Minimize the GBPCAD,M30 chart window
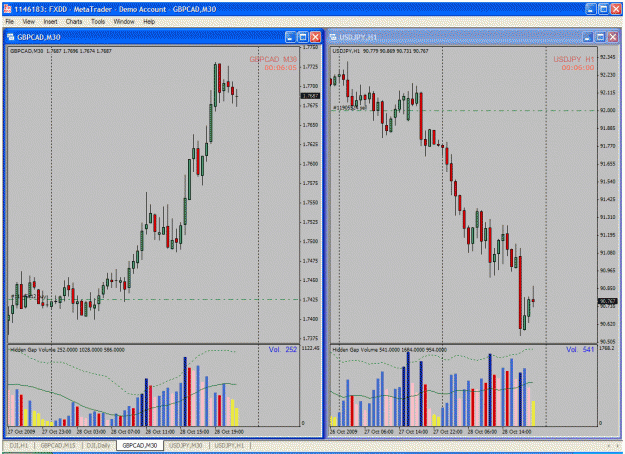Image resolution: width=625 pixels, height=454 pixels. pos(291,37)
